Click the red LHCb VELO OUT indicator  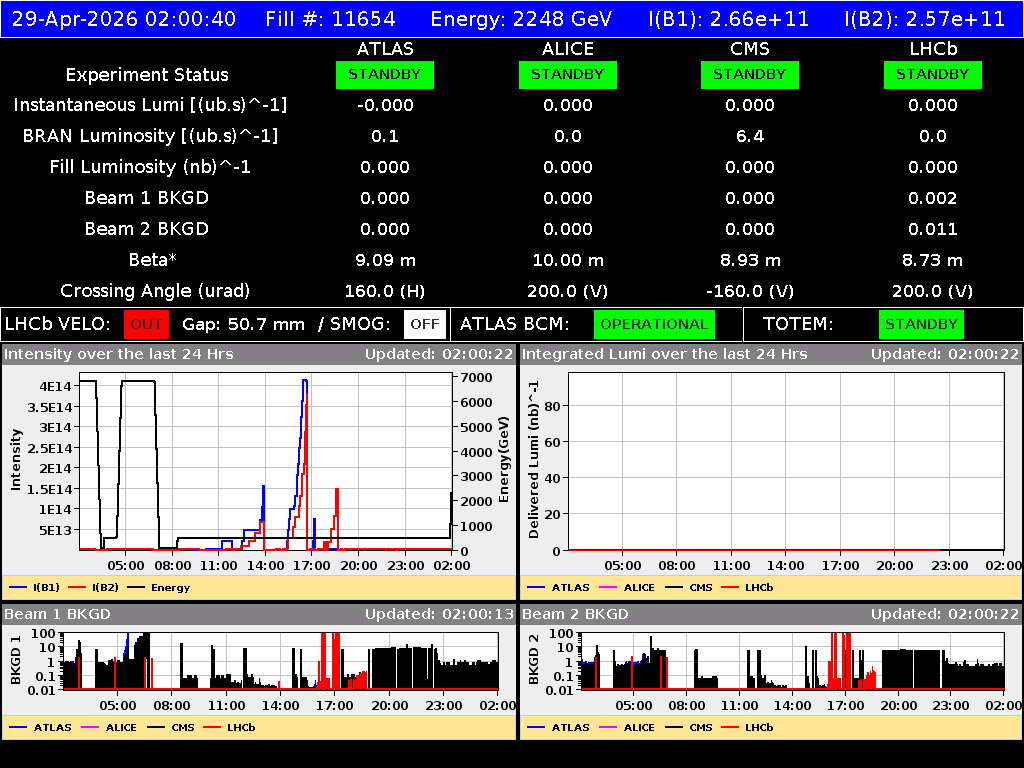146,325
